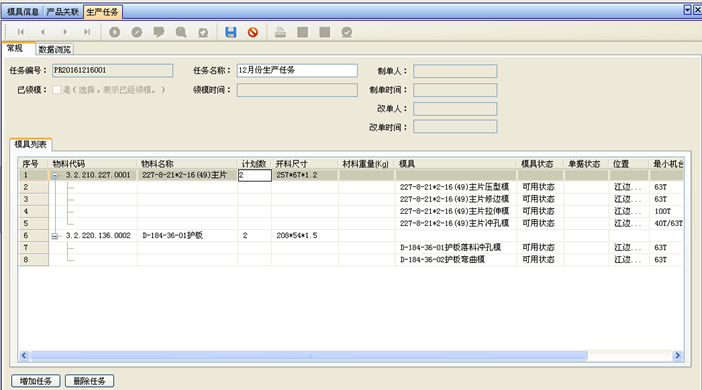This screenshot has height=390, width=702.
Task: Tick the 已领模 checkbox
Action: tap(57, 90)
